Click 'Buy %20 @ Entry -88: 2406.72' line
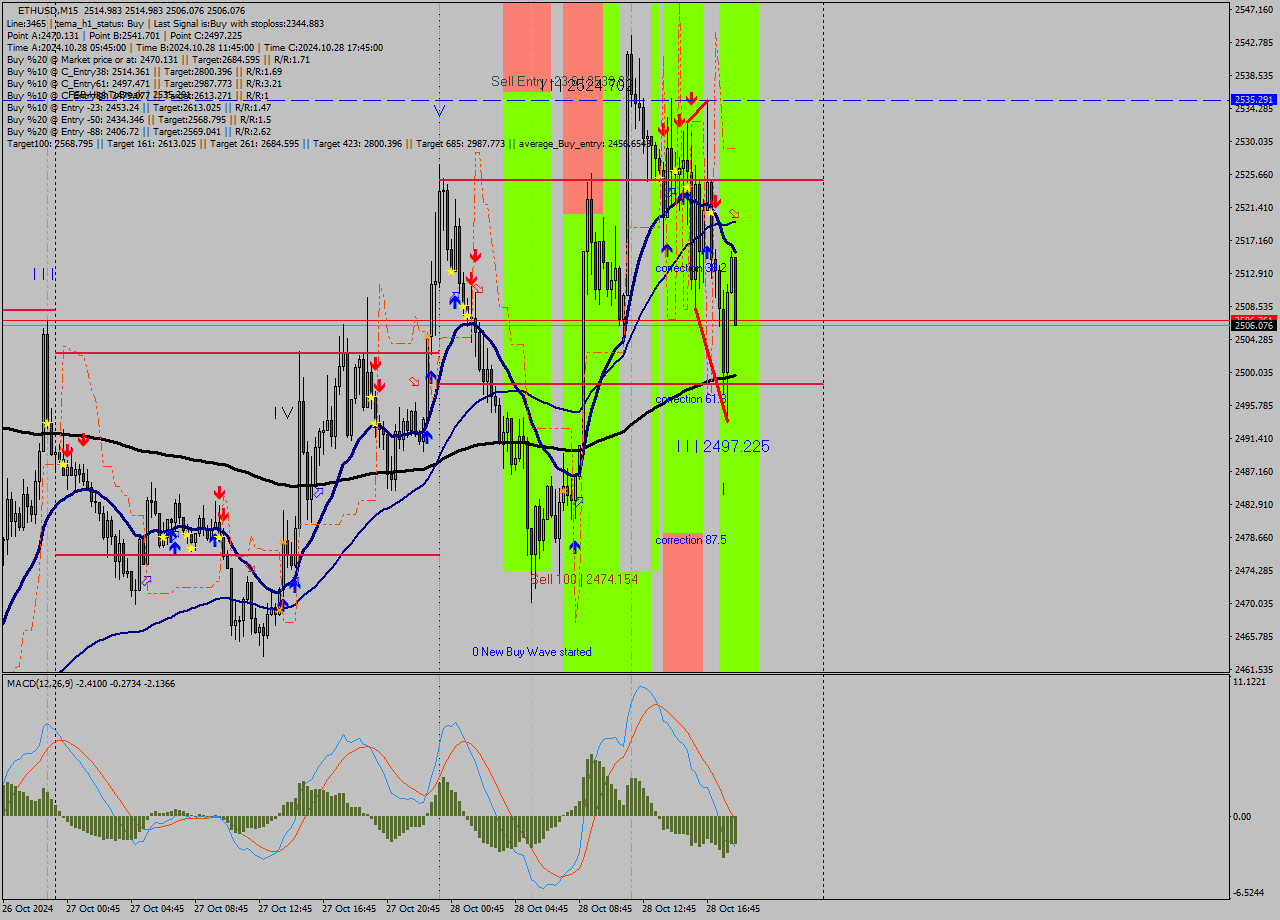The width and height of the screenshot is (1280, 920). pyautogui.click(x=139, y=131)
